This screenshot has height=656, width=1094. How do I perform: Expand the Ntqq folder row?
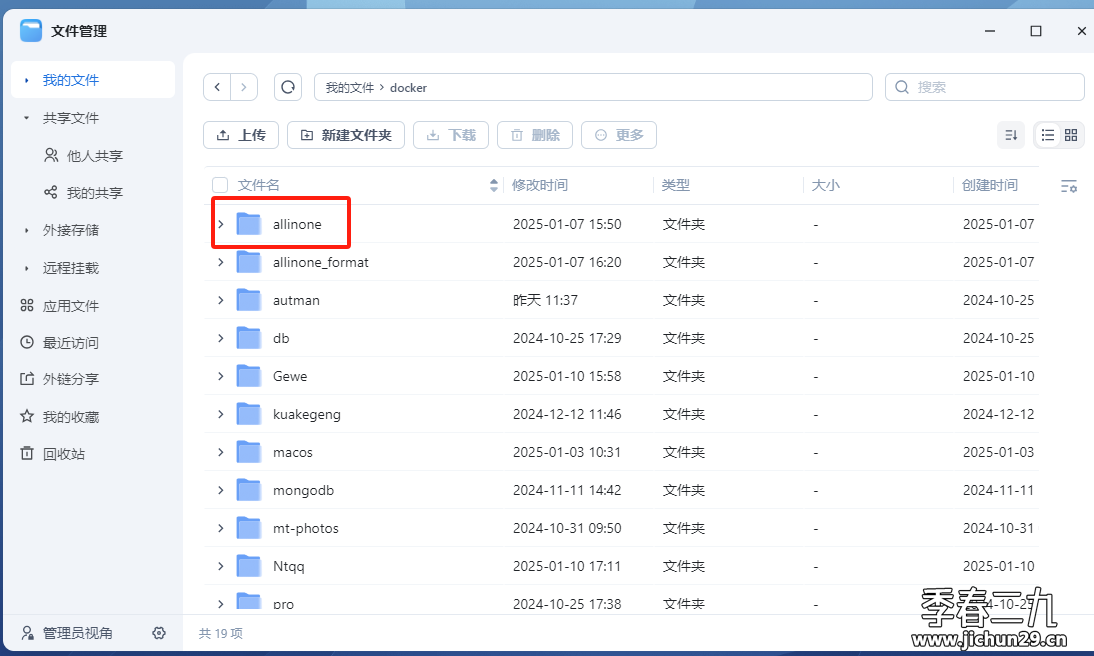[x=220, y=566]
